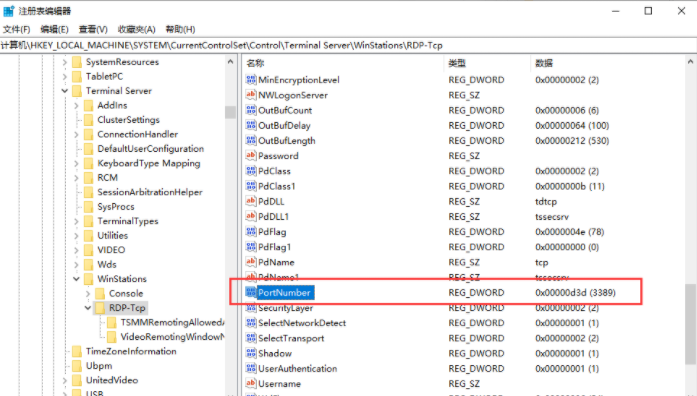This screenshot has height=396, width=697.
Task: Collapse the Terminal Server tree node
Action: (65, 91)
